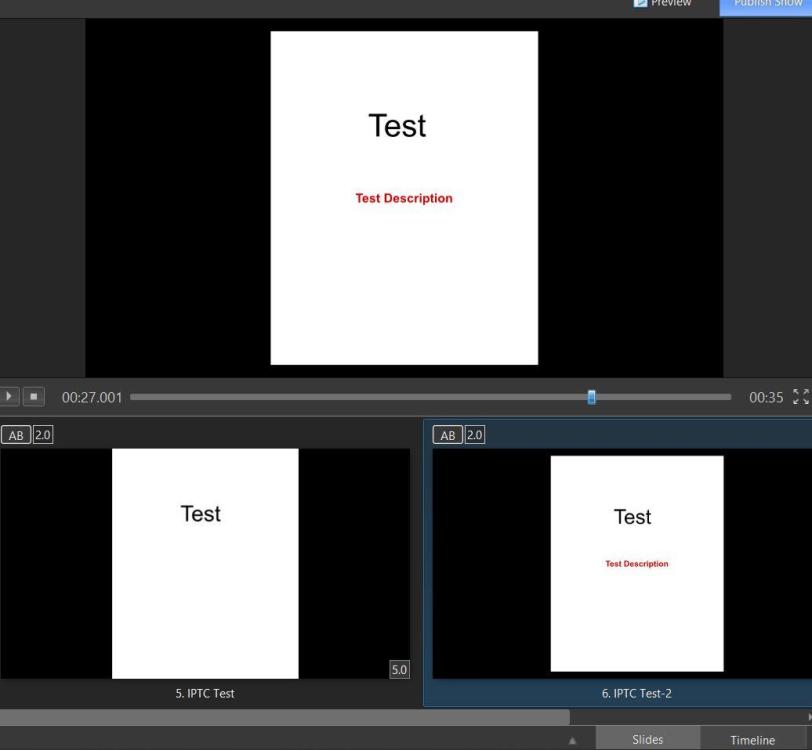Open AB transition icon on slide 5
Screen dimensions: 812x750
tap(16, 435)
